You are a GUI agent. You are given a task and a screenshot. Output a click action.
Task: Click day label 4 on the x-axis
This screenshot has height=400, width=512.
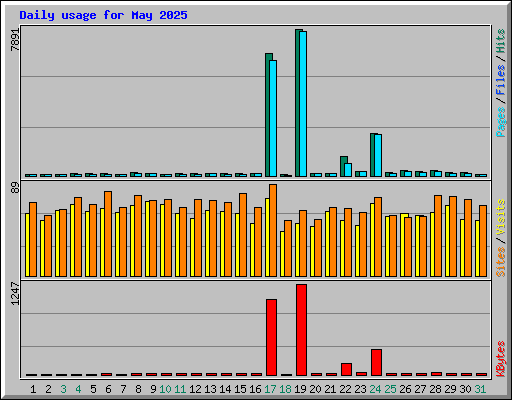pos(78,389)
